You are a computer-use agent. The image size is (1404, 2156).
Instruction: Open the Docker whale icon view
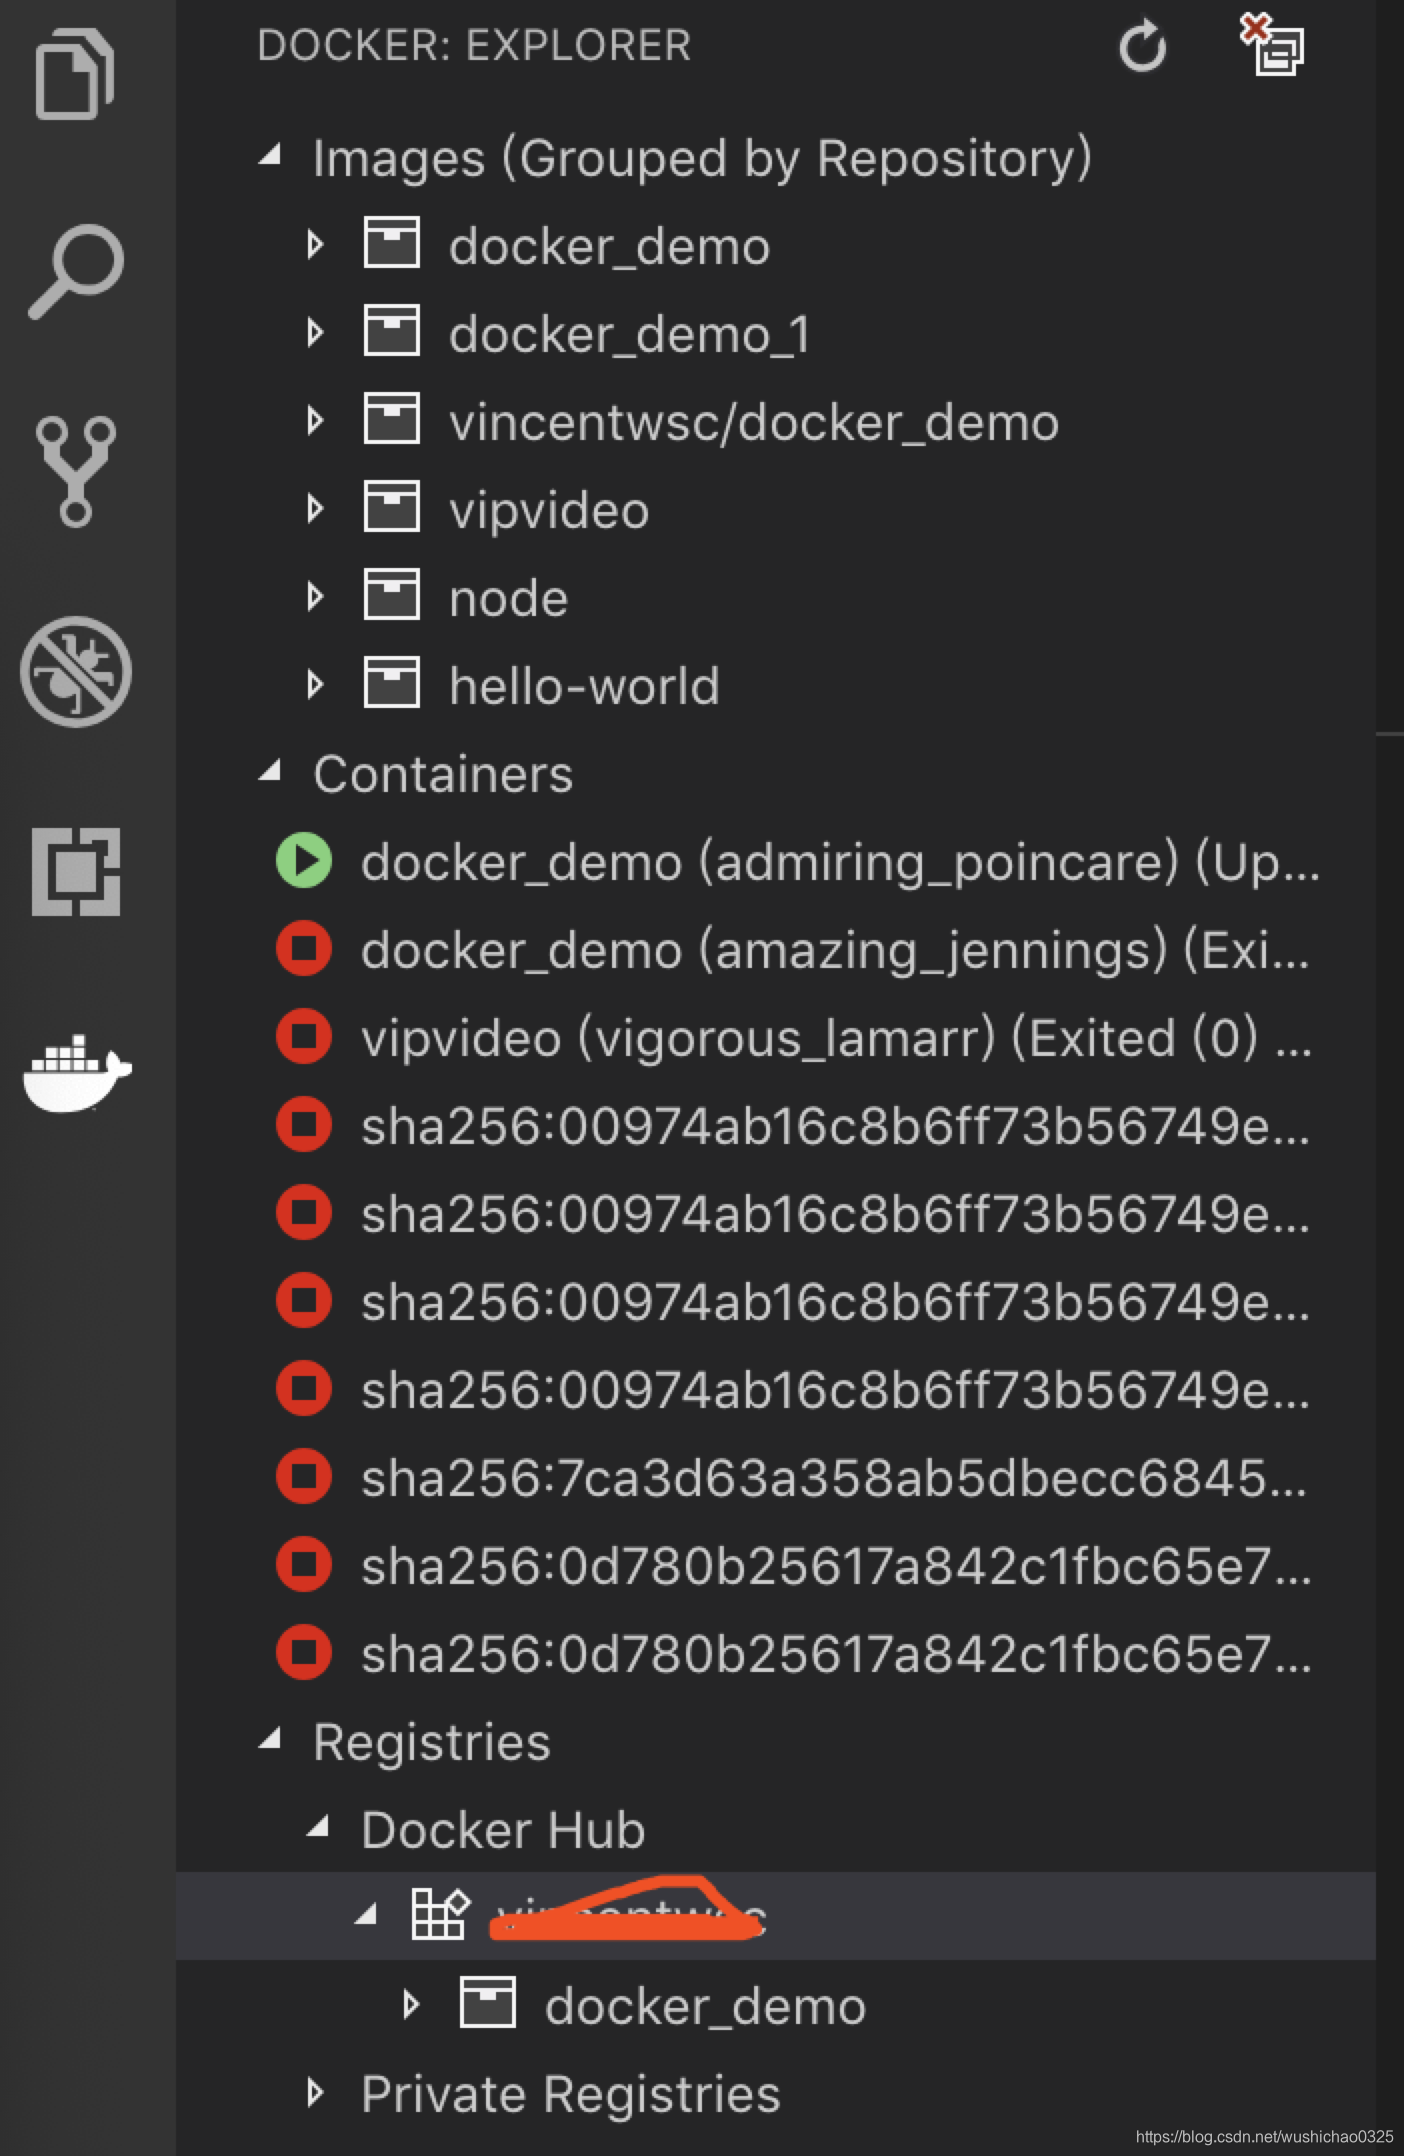click(77, 1073)
